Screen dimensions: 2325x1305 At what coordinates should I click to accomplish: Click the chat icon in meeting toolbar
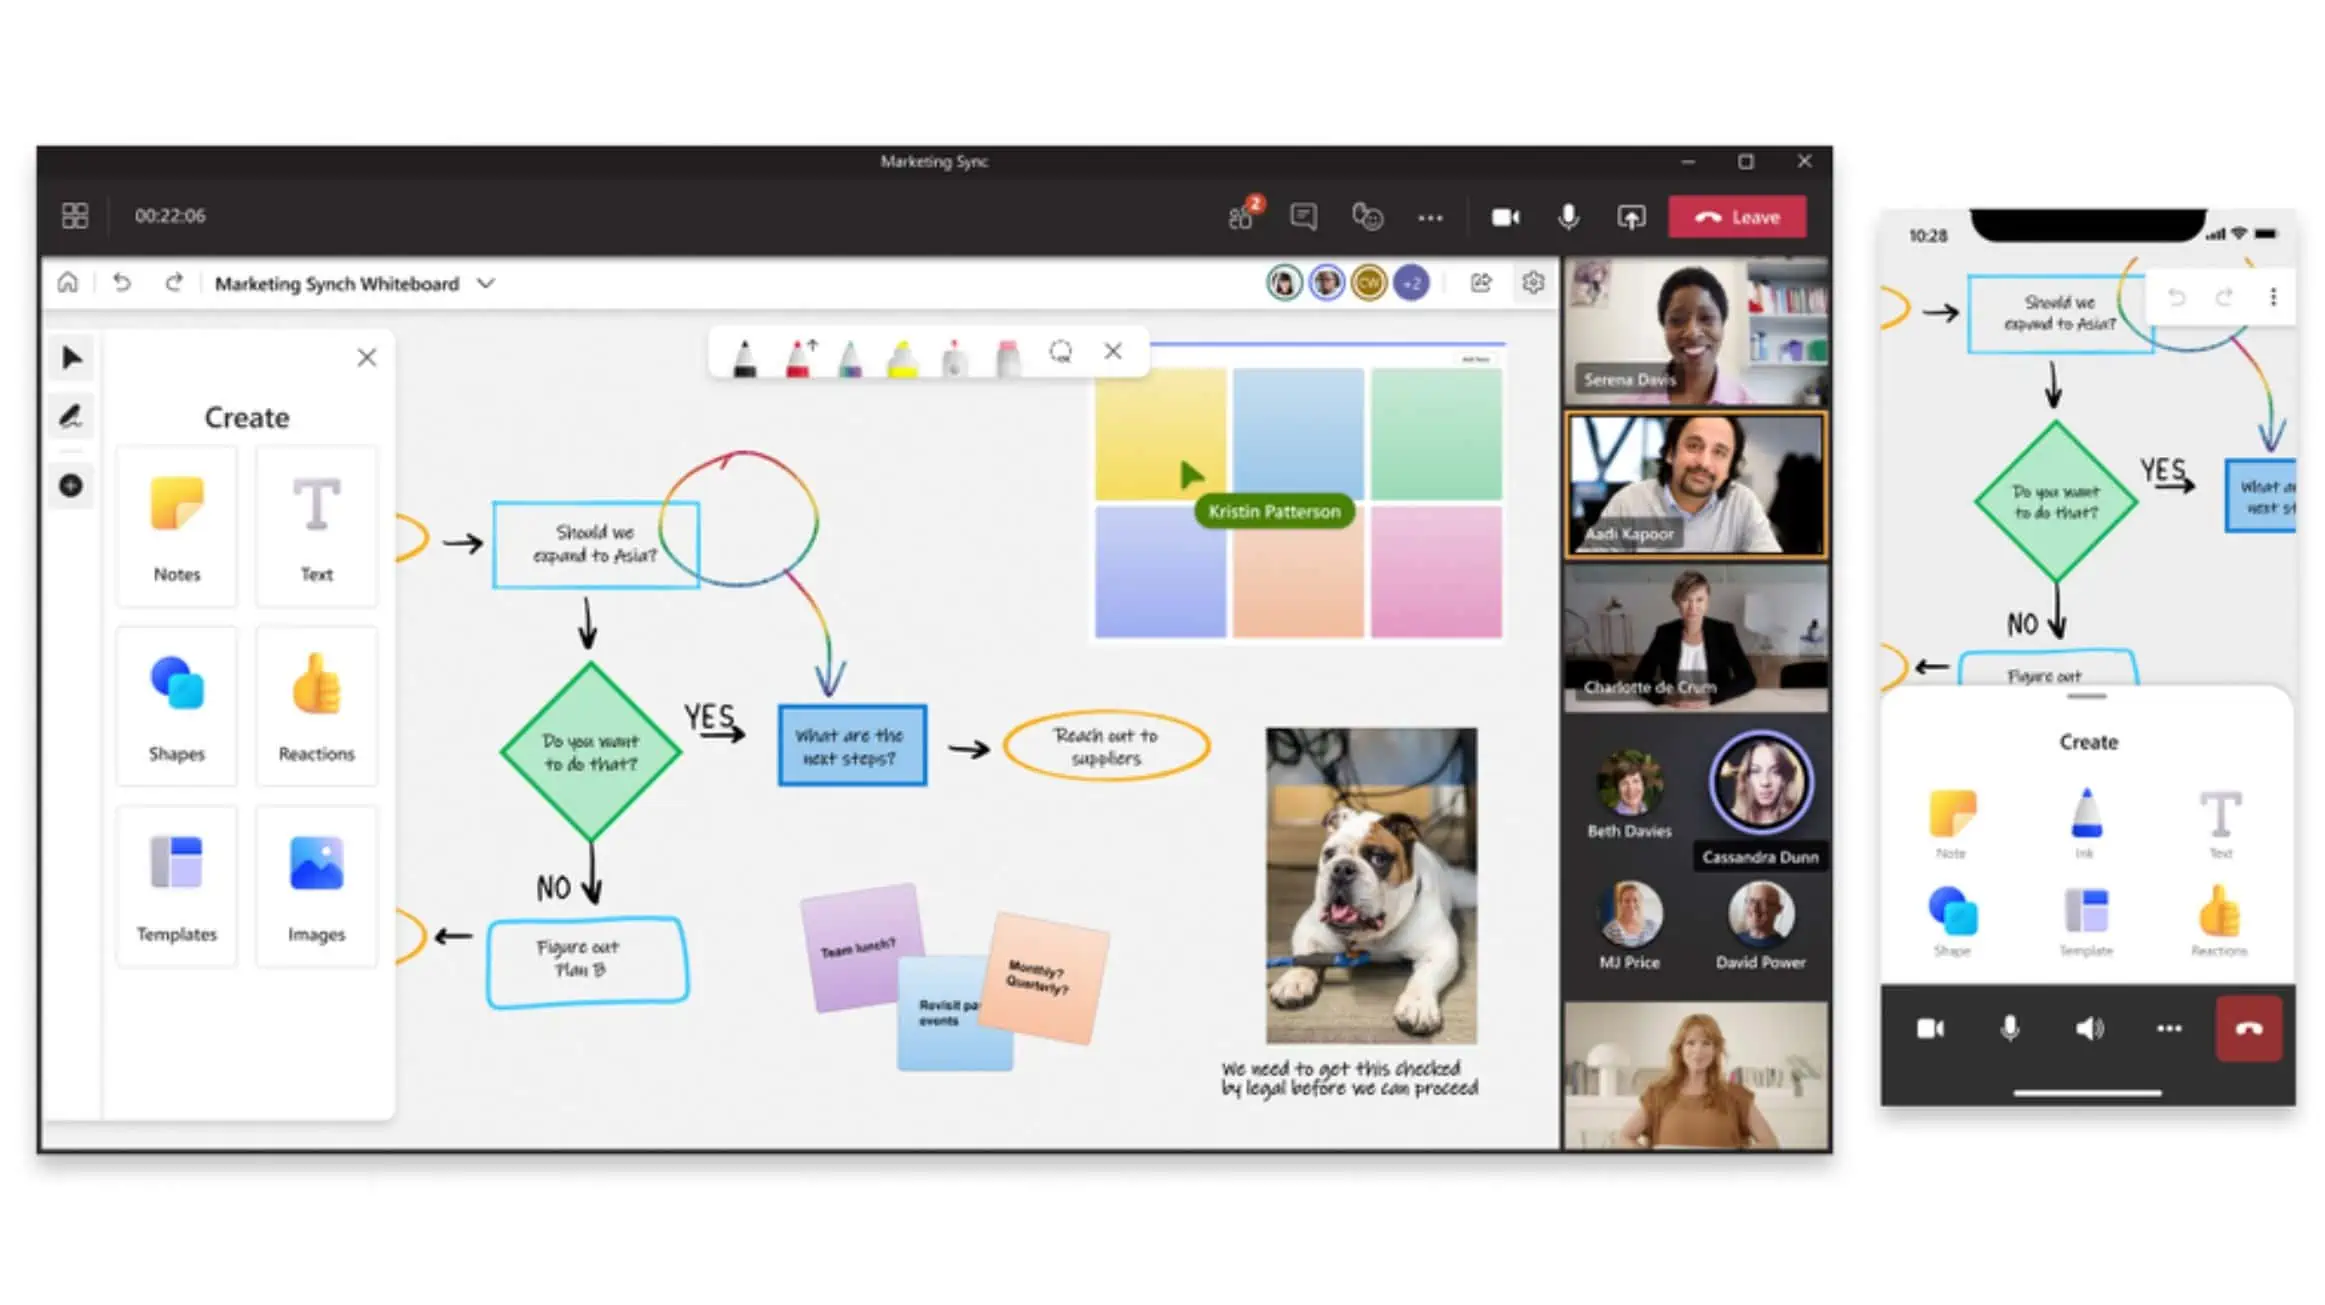click(x=1305, y=216)
